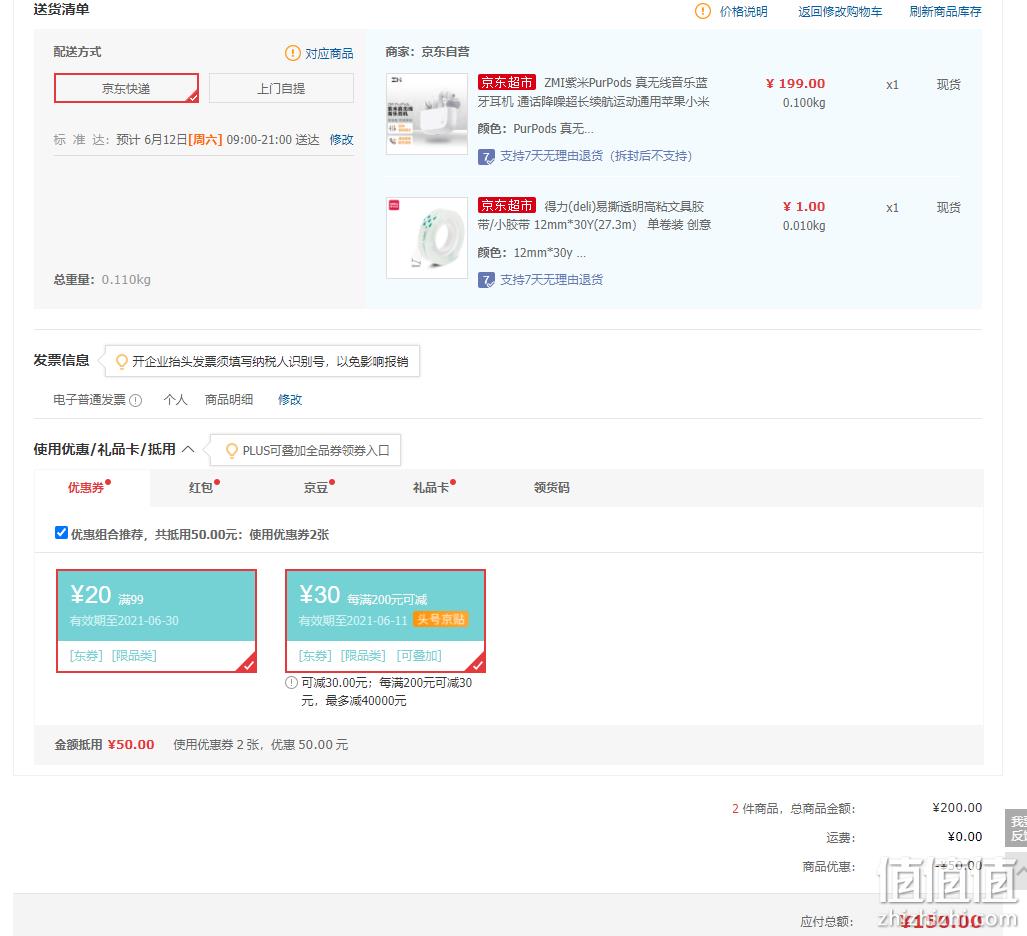This screenshot has height=936, width=1027.
Task: Click the 个人 invoice title text
Action: (175, 400)
